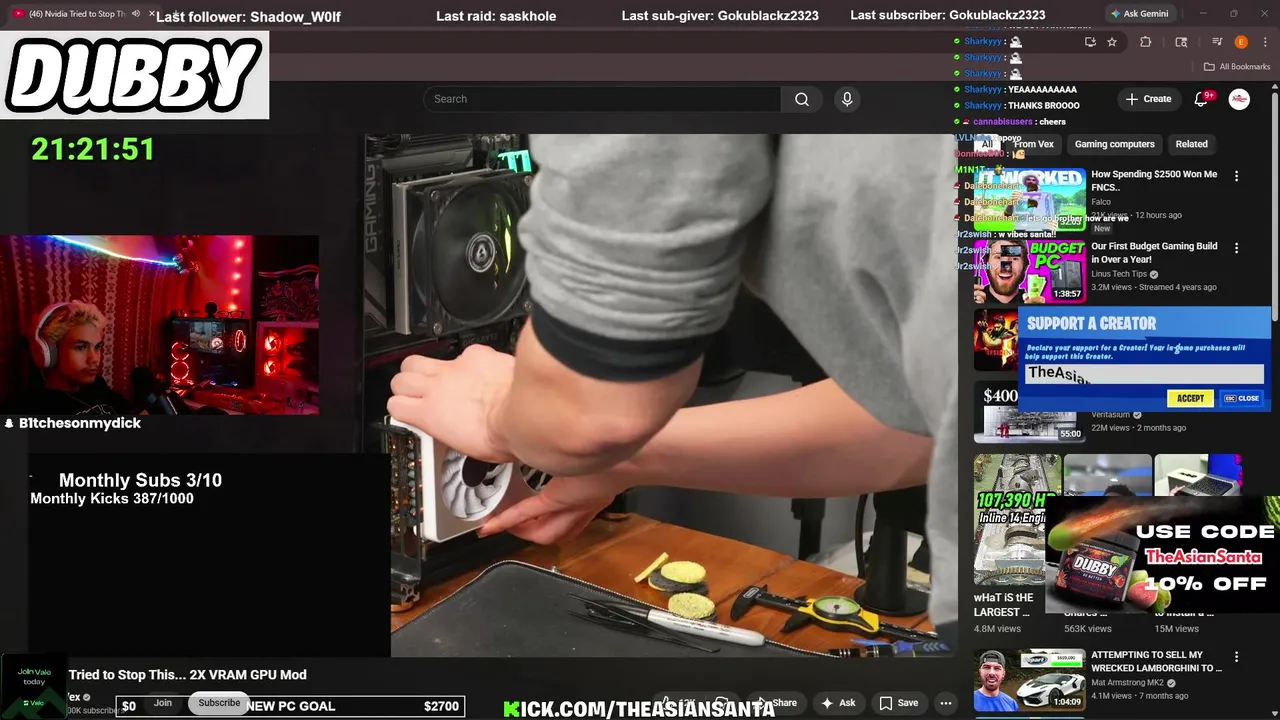
Task: Click the install app icon in address bar
Action: coord(1090,42)
